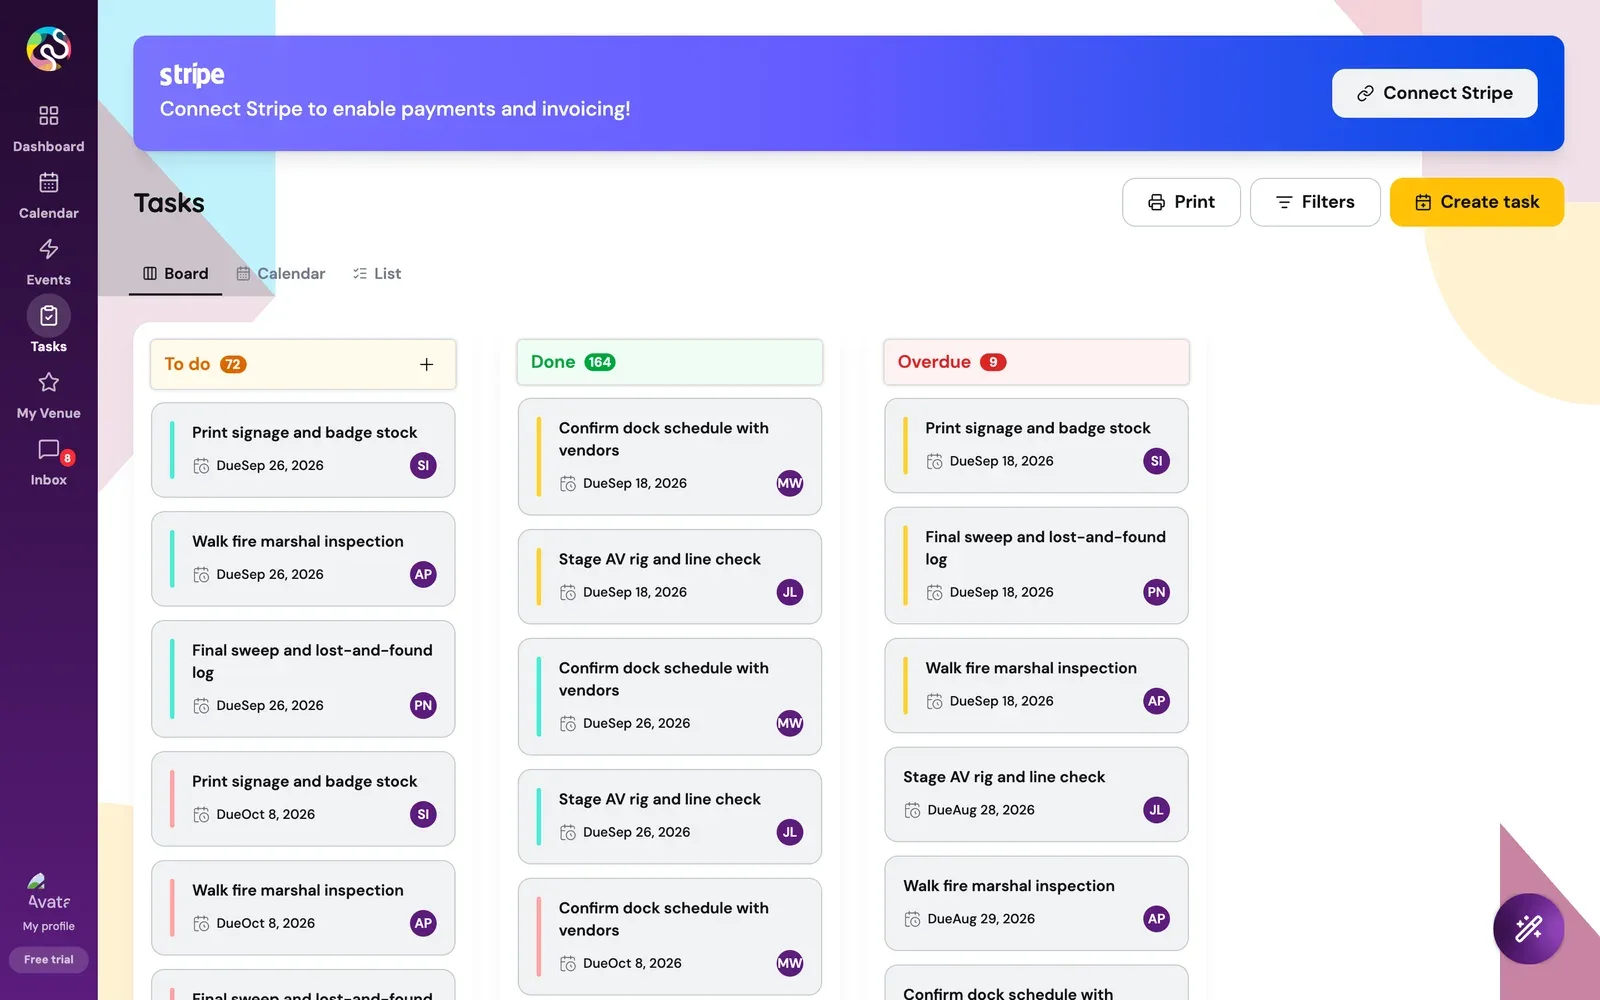1600x1000 pixels.
Task: Click the Overdue column header
Action: coord(1036,362)
